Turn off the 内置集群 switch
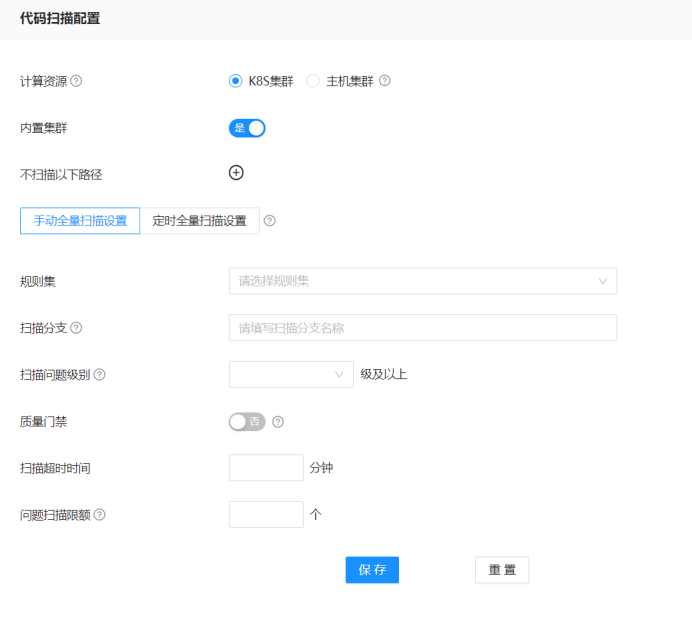The image size is (692, 618). click(247, 128)
